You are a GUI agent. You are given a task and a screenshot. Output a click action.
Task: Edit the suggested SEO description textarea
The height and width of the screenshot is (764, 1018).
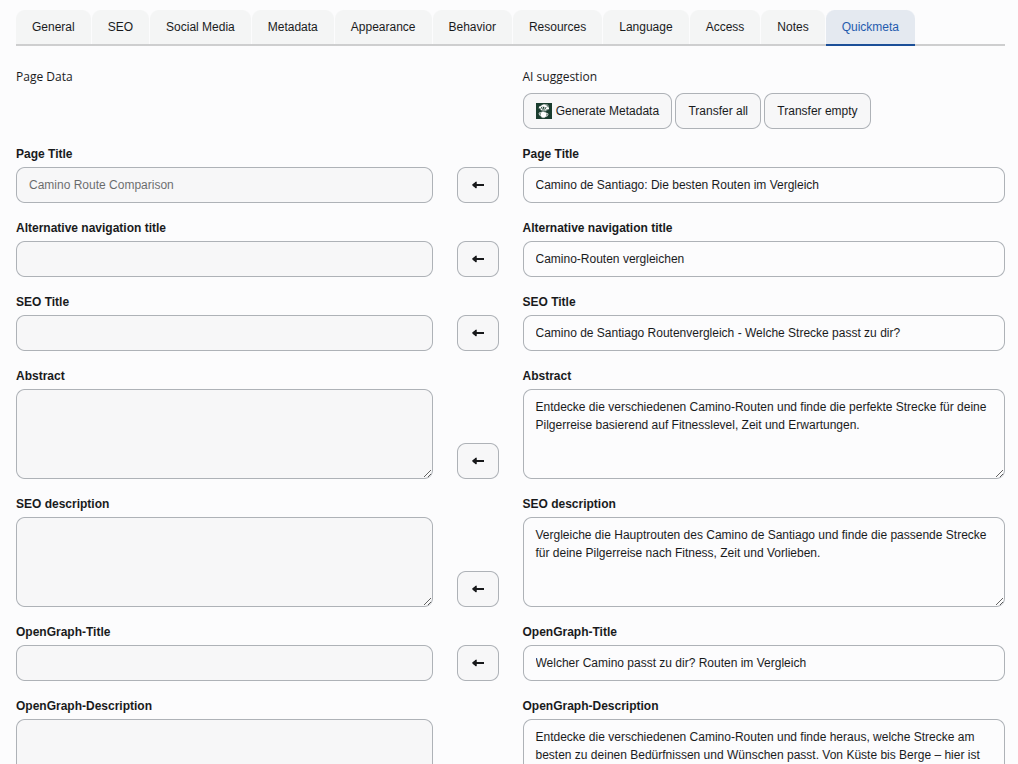(764, 562)
